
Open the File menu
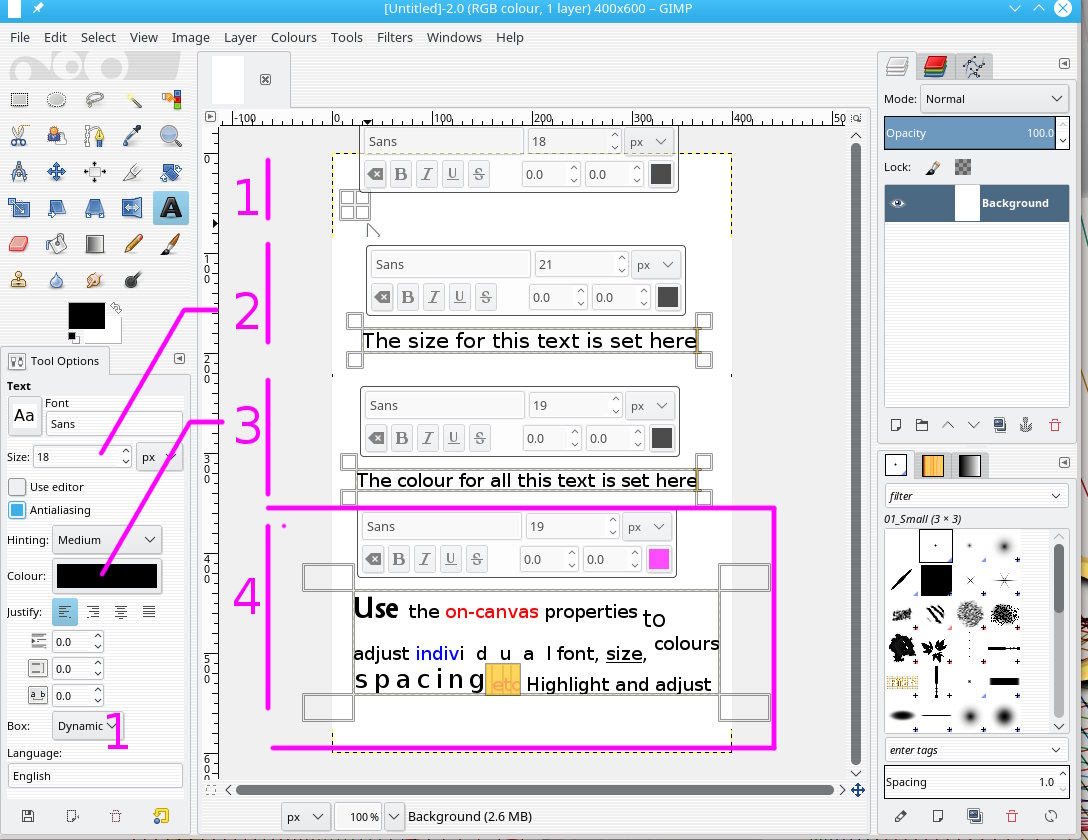pos(19,37)
